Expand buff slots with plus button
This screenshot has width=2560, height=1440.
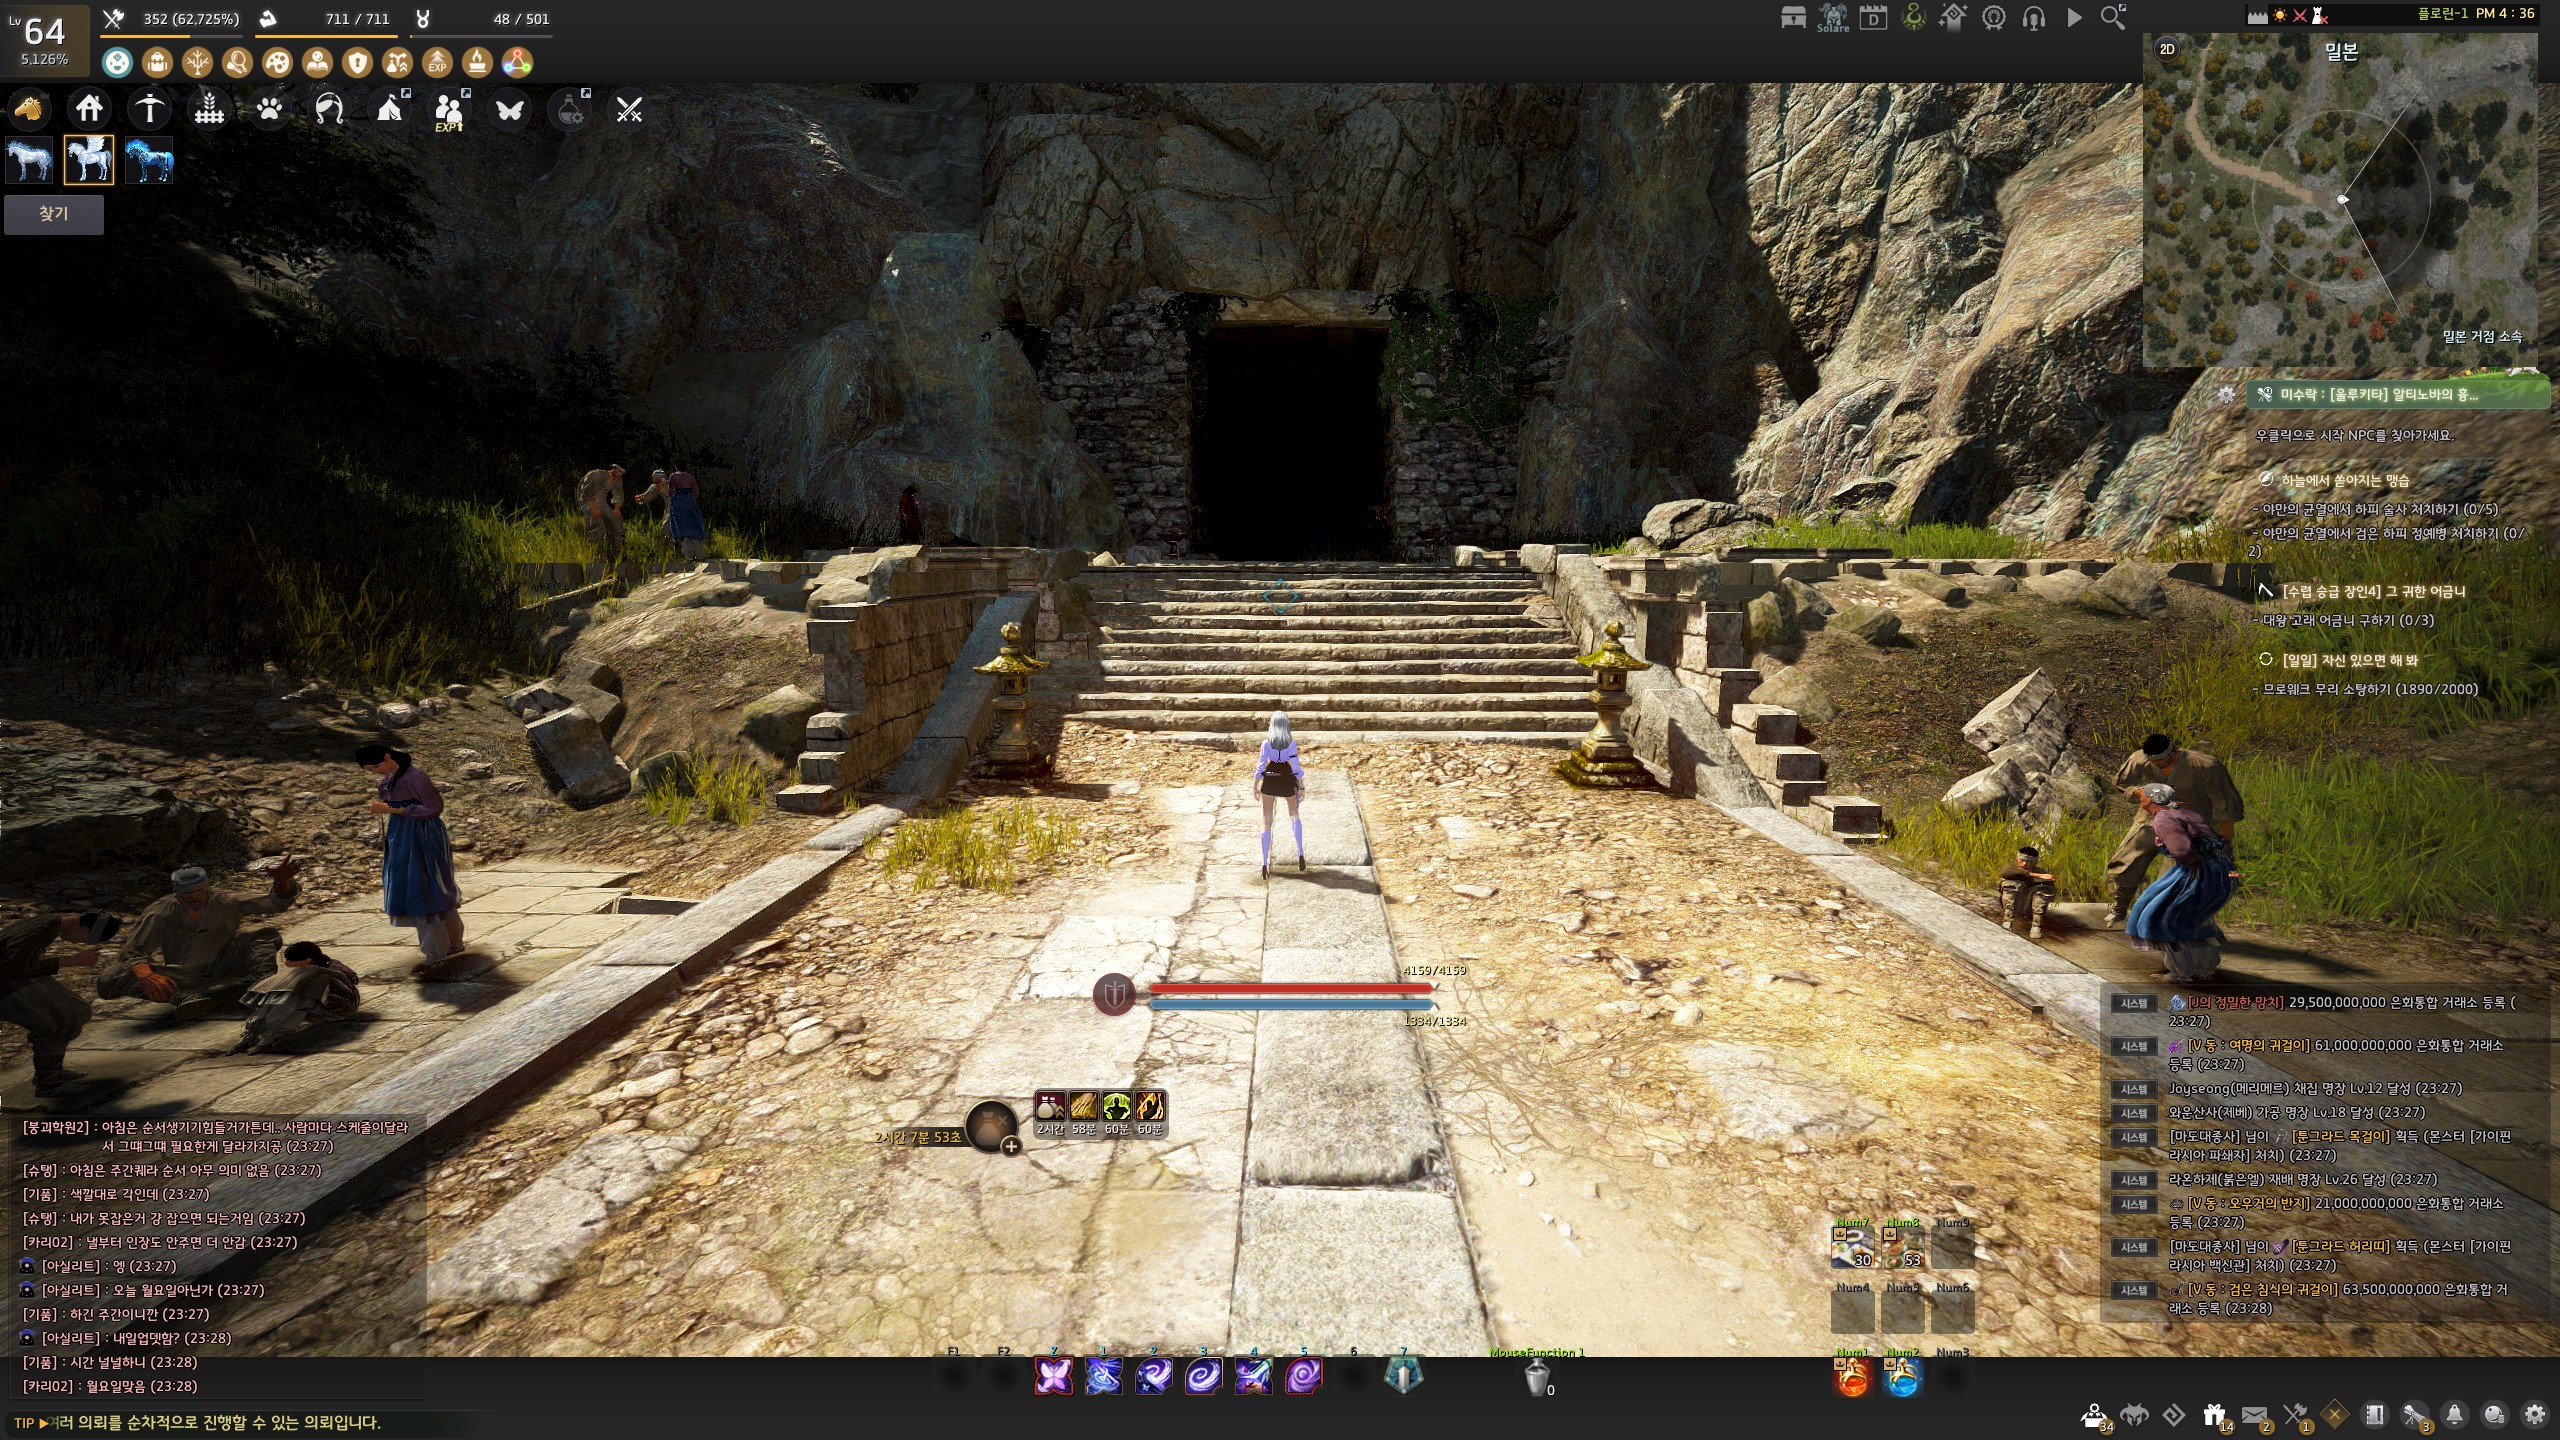click(x=1011, y=1147)
